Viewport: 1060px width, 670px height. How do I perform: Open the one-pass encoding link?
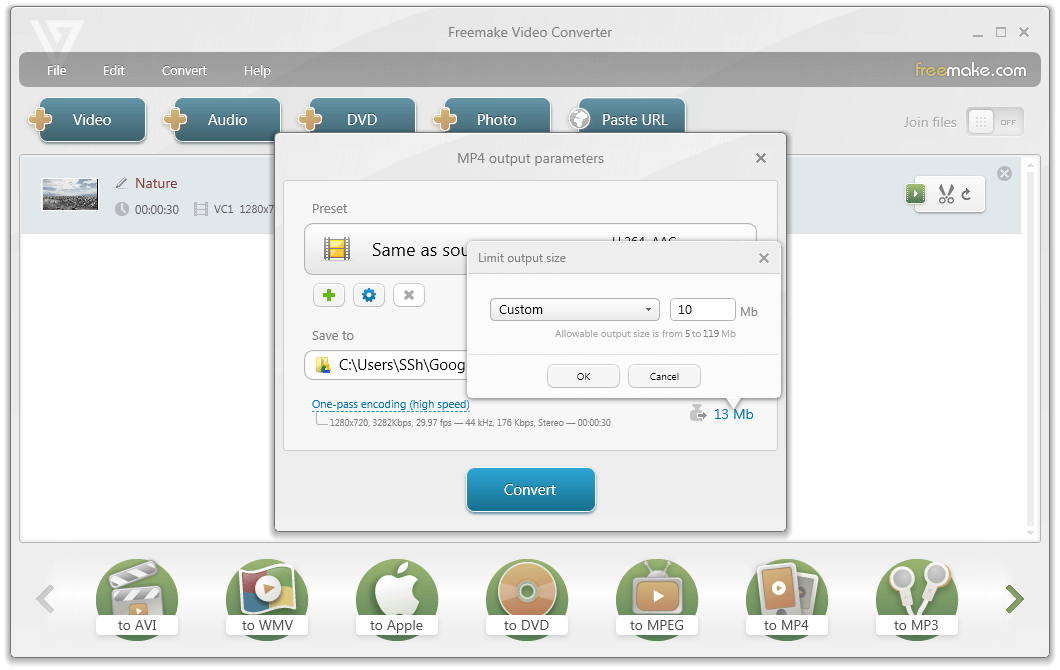click(390, 404)
